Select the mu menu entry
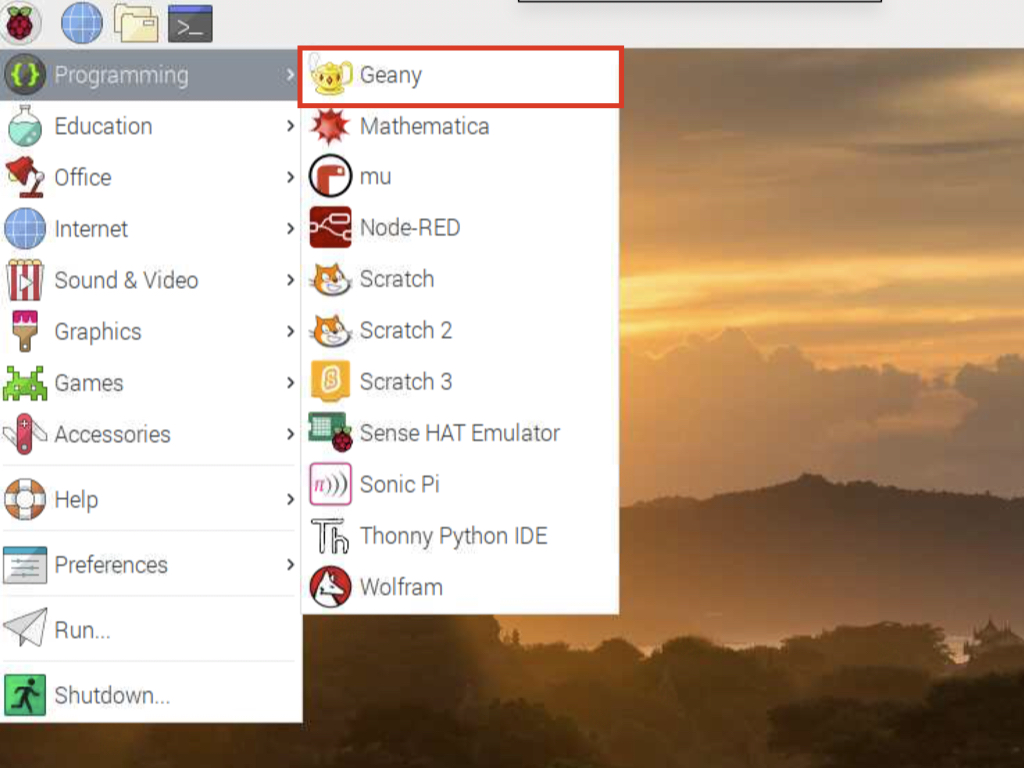1024x768 pixels. tap(460, 176)
